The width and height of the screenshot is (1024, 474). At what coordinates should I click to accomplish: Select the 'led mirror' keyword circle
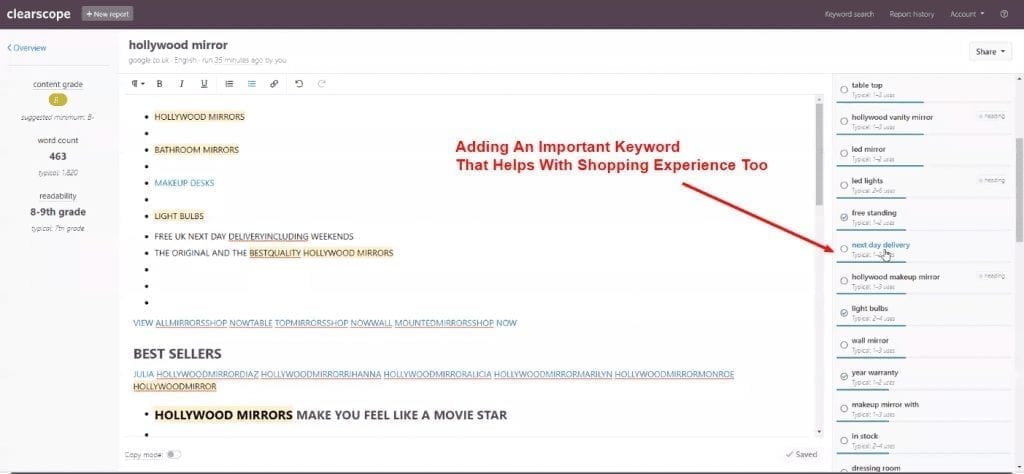click(x=844, y=153)
